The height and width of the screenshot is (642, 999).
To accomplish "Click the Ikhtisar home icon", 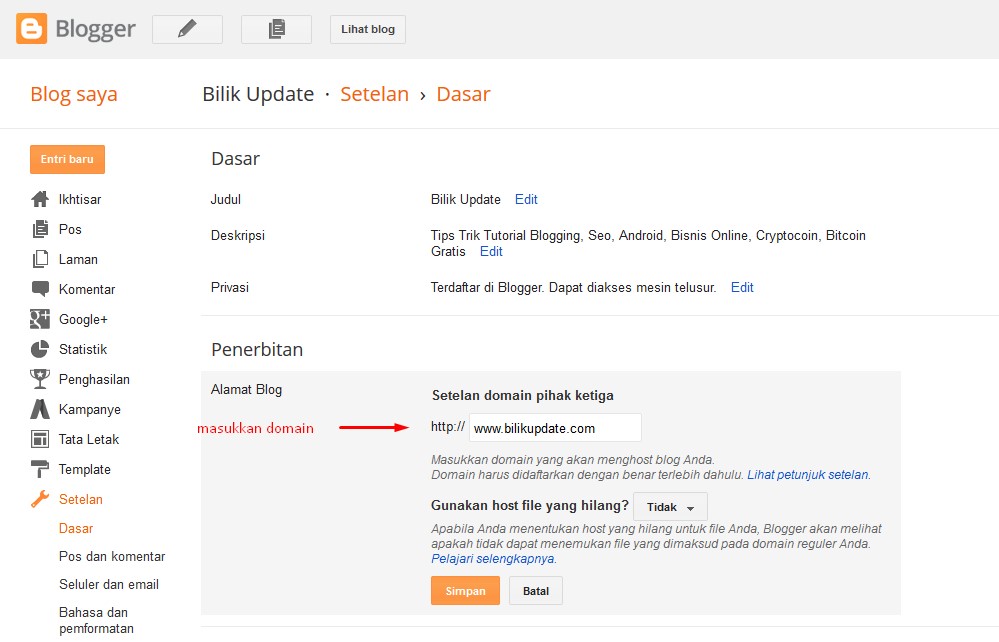I will (40, 199).
